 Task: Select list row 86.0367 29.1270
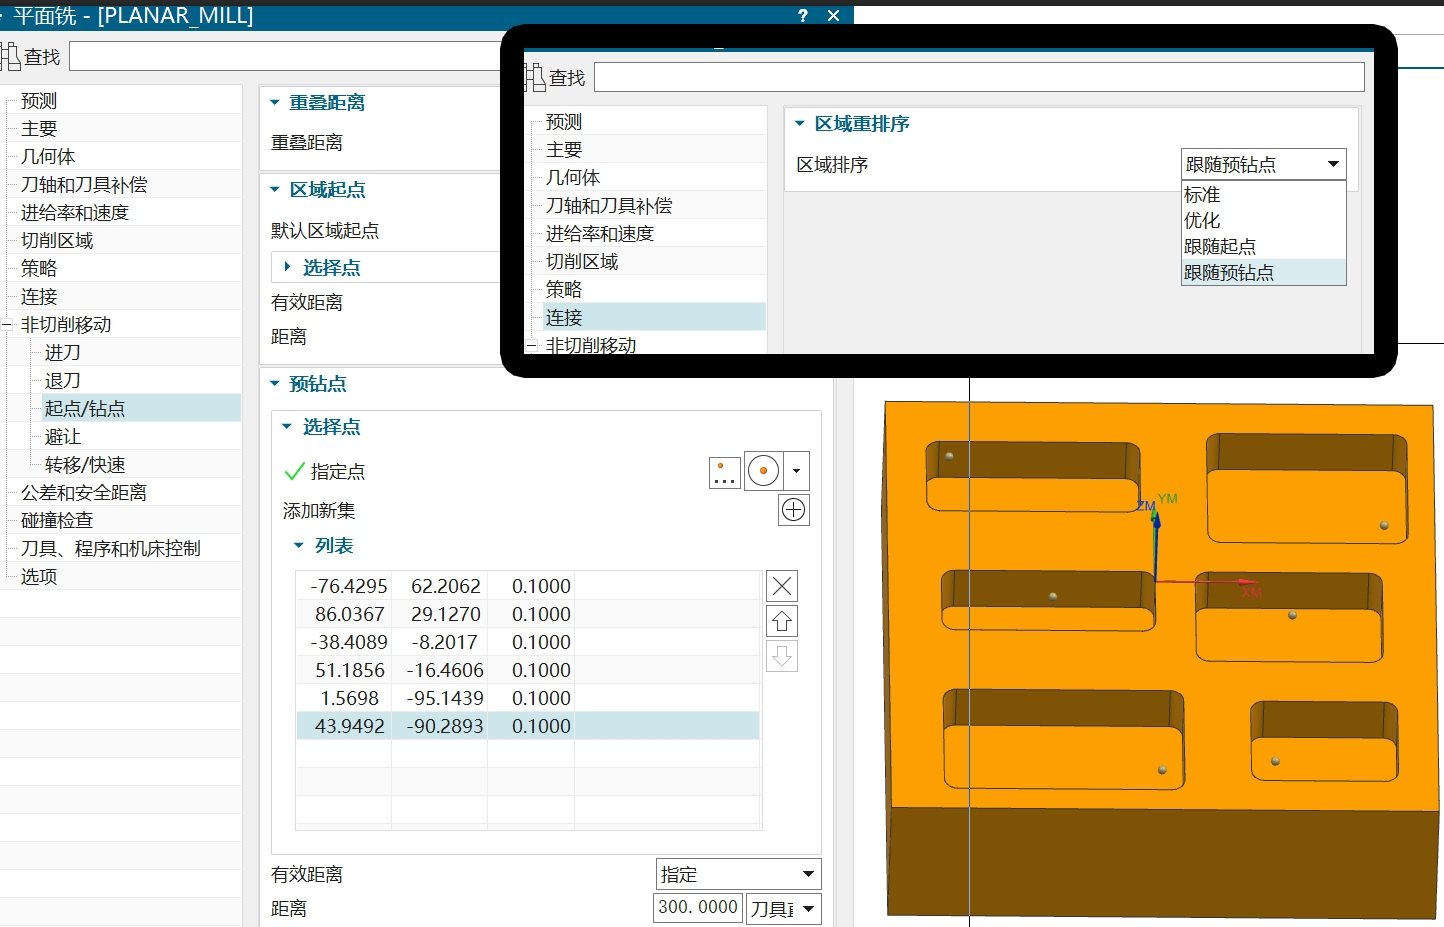[528, 614]
